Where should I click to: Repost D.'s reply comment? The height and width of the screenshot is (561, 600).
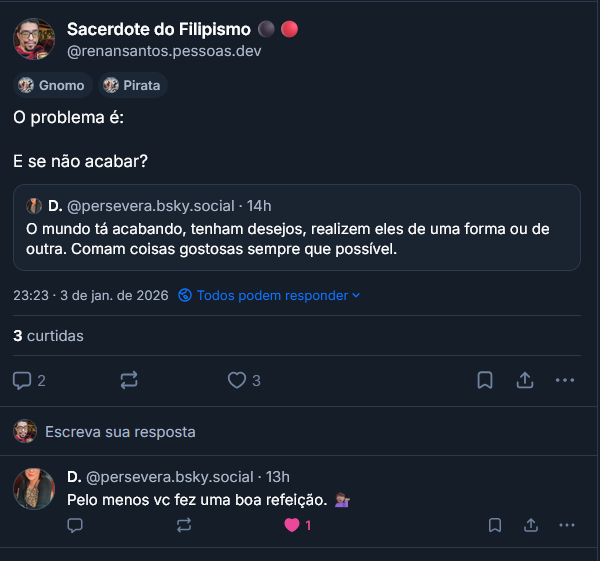coord(183,525)
